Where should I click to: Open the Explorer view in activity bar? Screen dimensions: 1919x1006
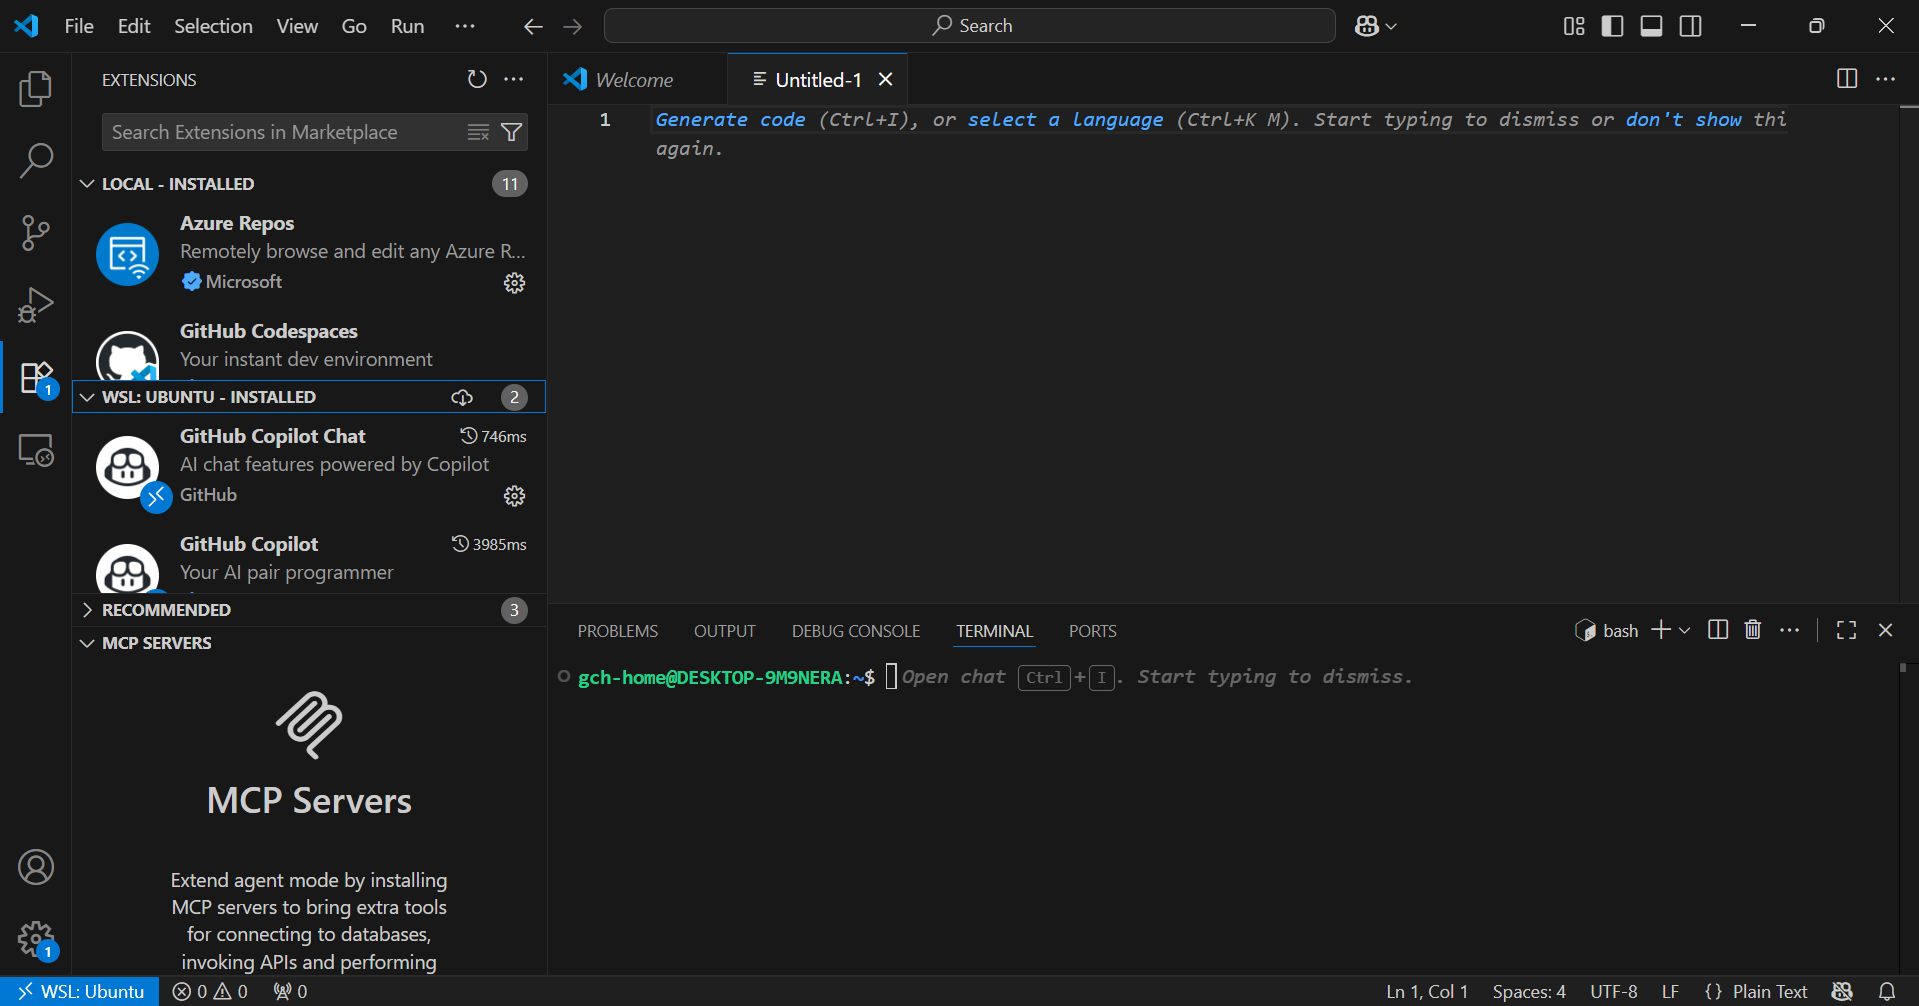[x=36, y=89]
